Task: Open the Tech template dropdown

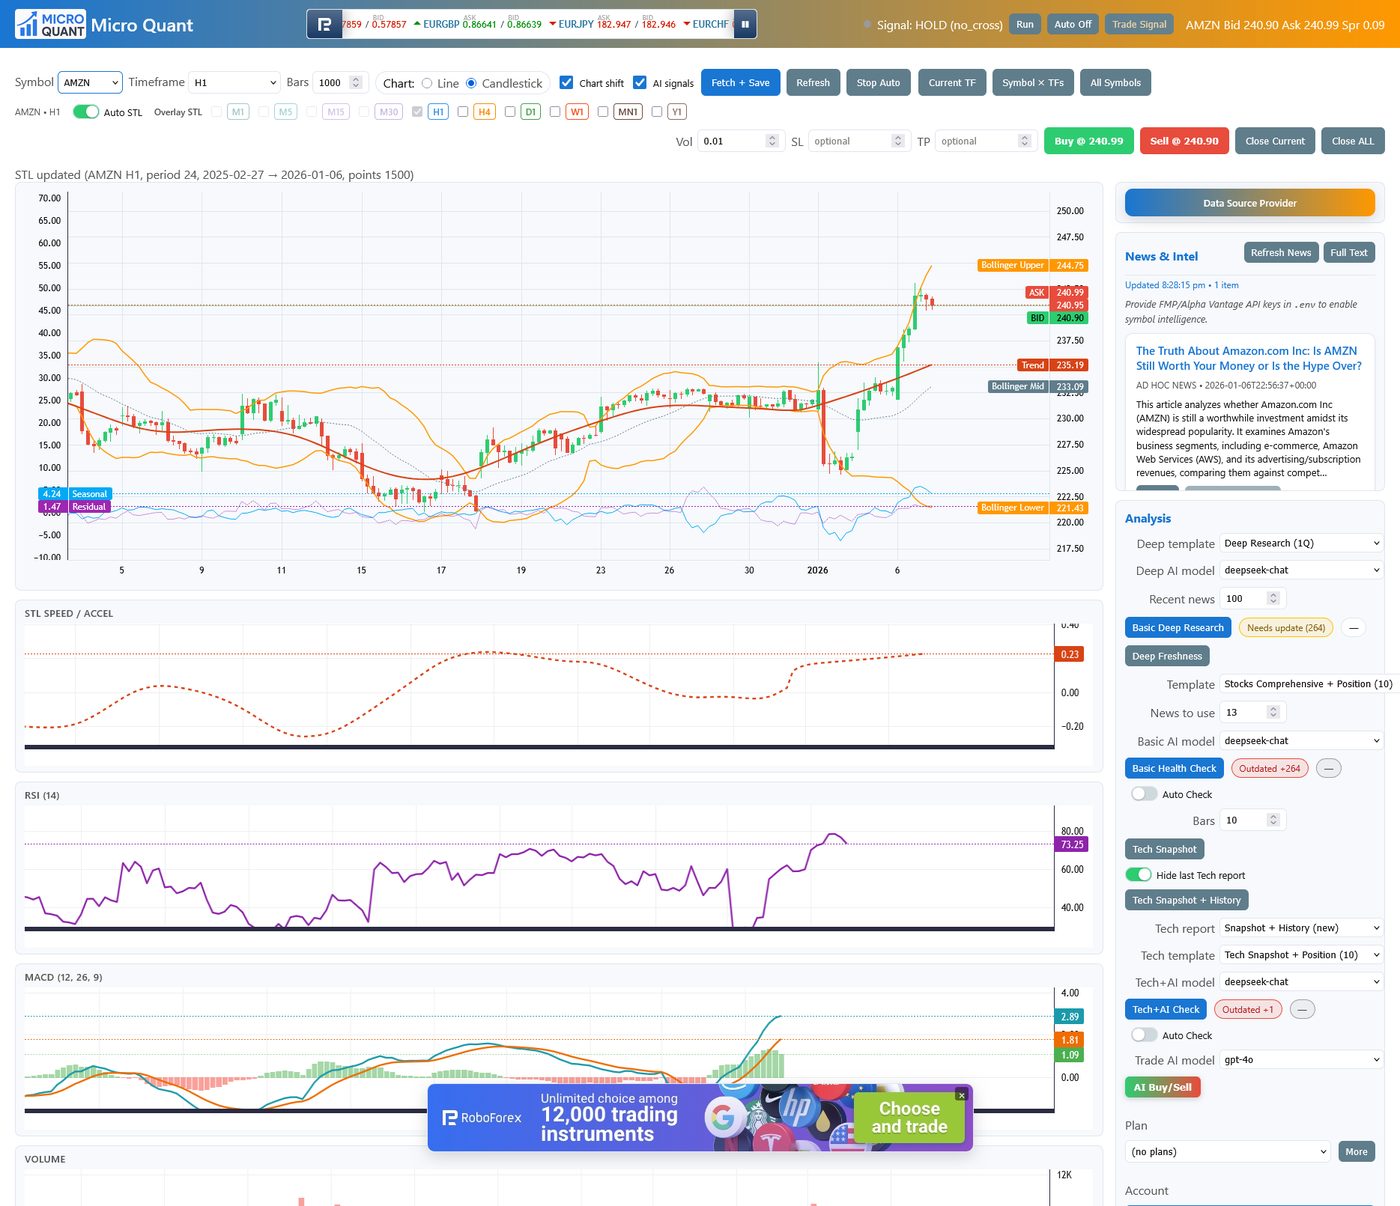Action: [1302, 955]
